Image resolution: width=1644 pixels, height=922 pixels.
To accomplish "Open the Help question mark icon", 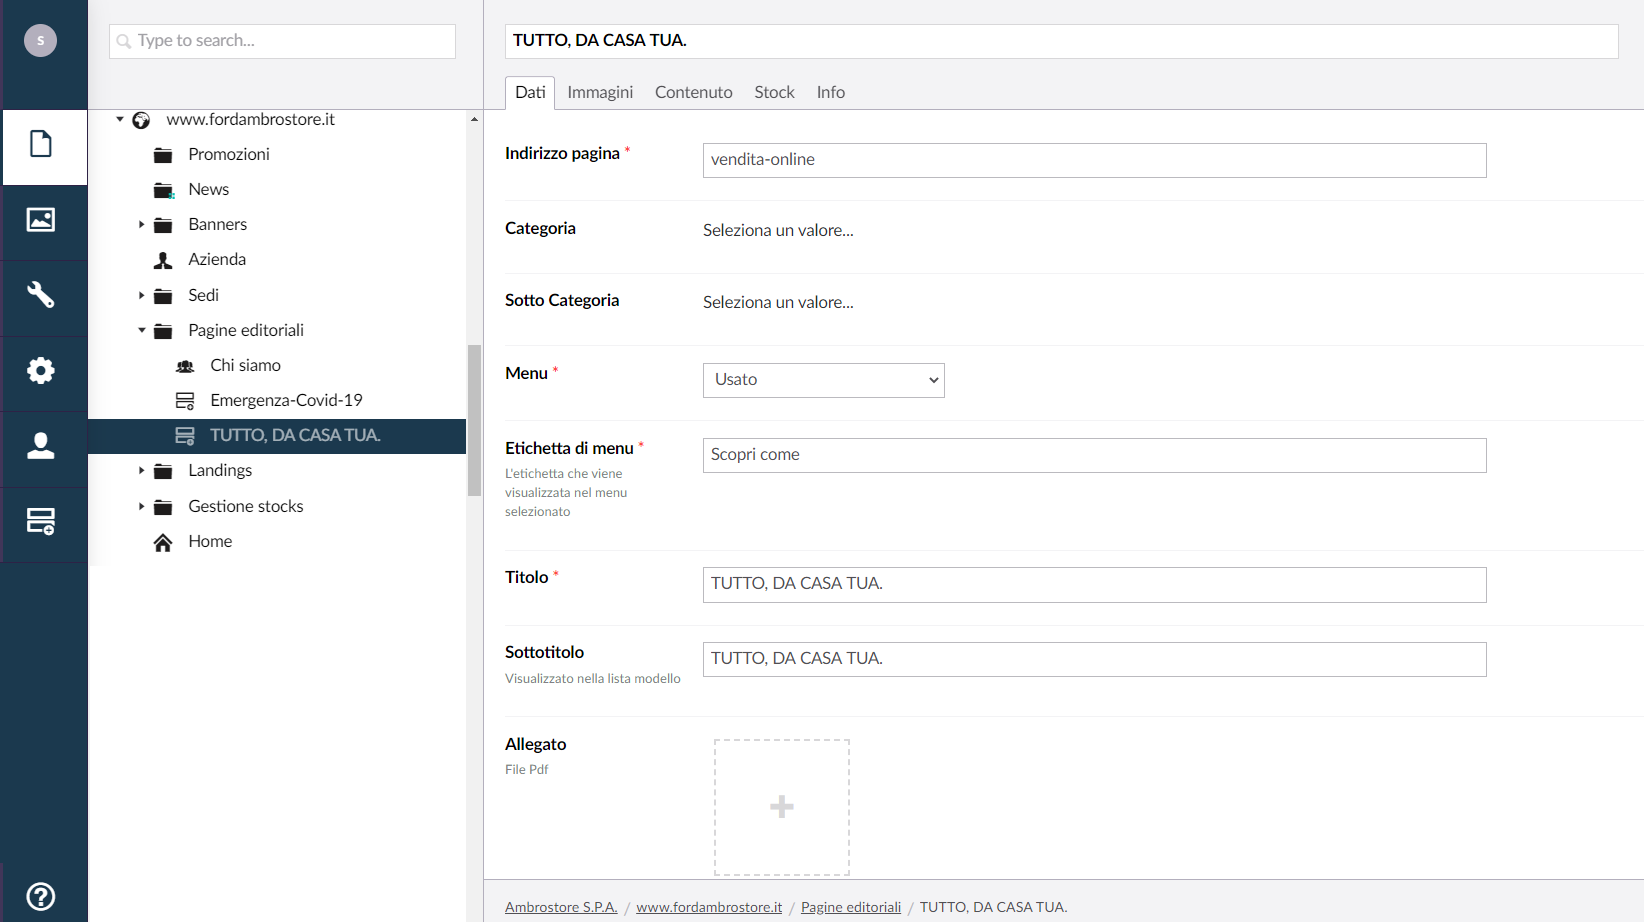I will [41, 896].
